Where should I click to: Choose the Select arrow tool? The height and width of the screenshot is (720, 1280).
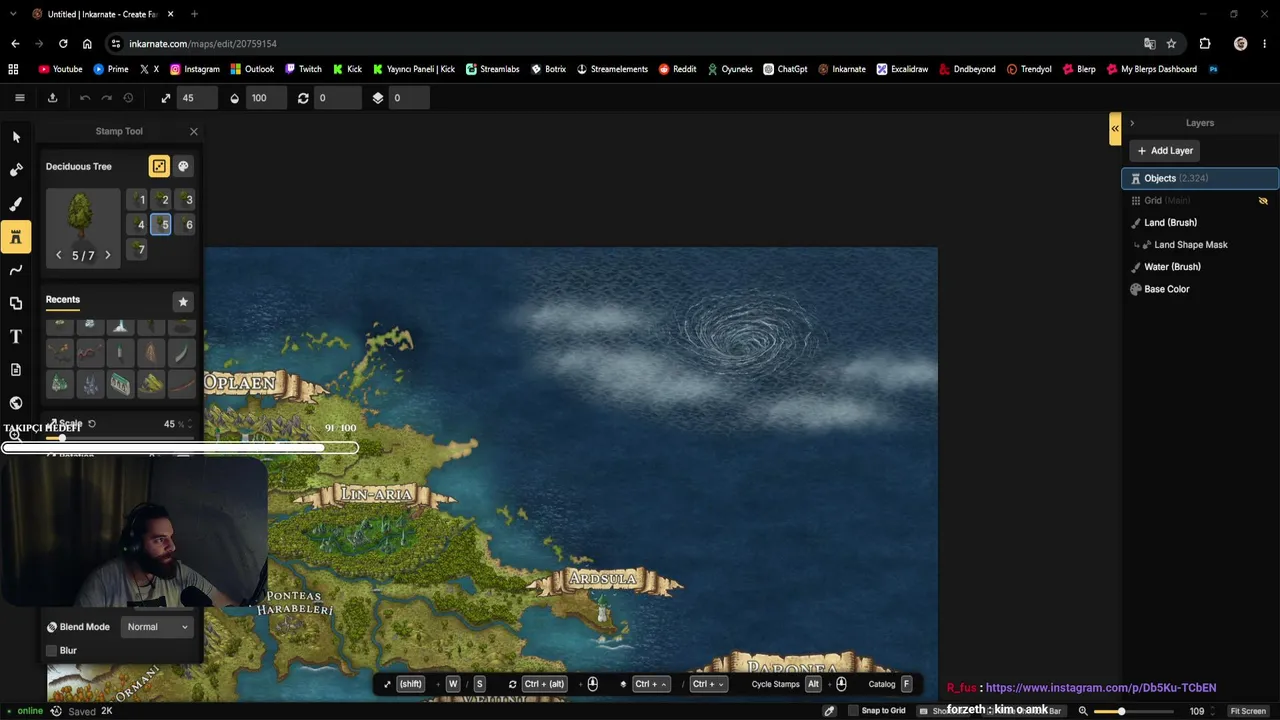point(16,137)
